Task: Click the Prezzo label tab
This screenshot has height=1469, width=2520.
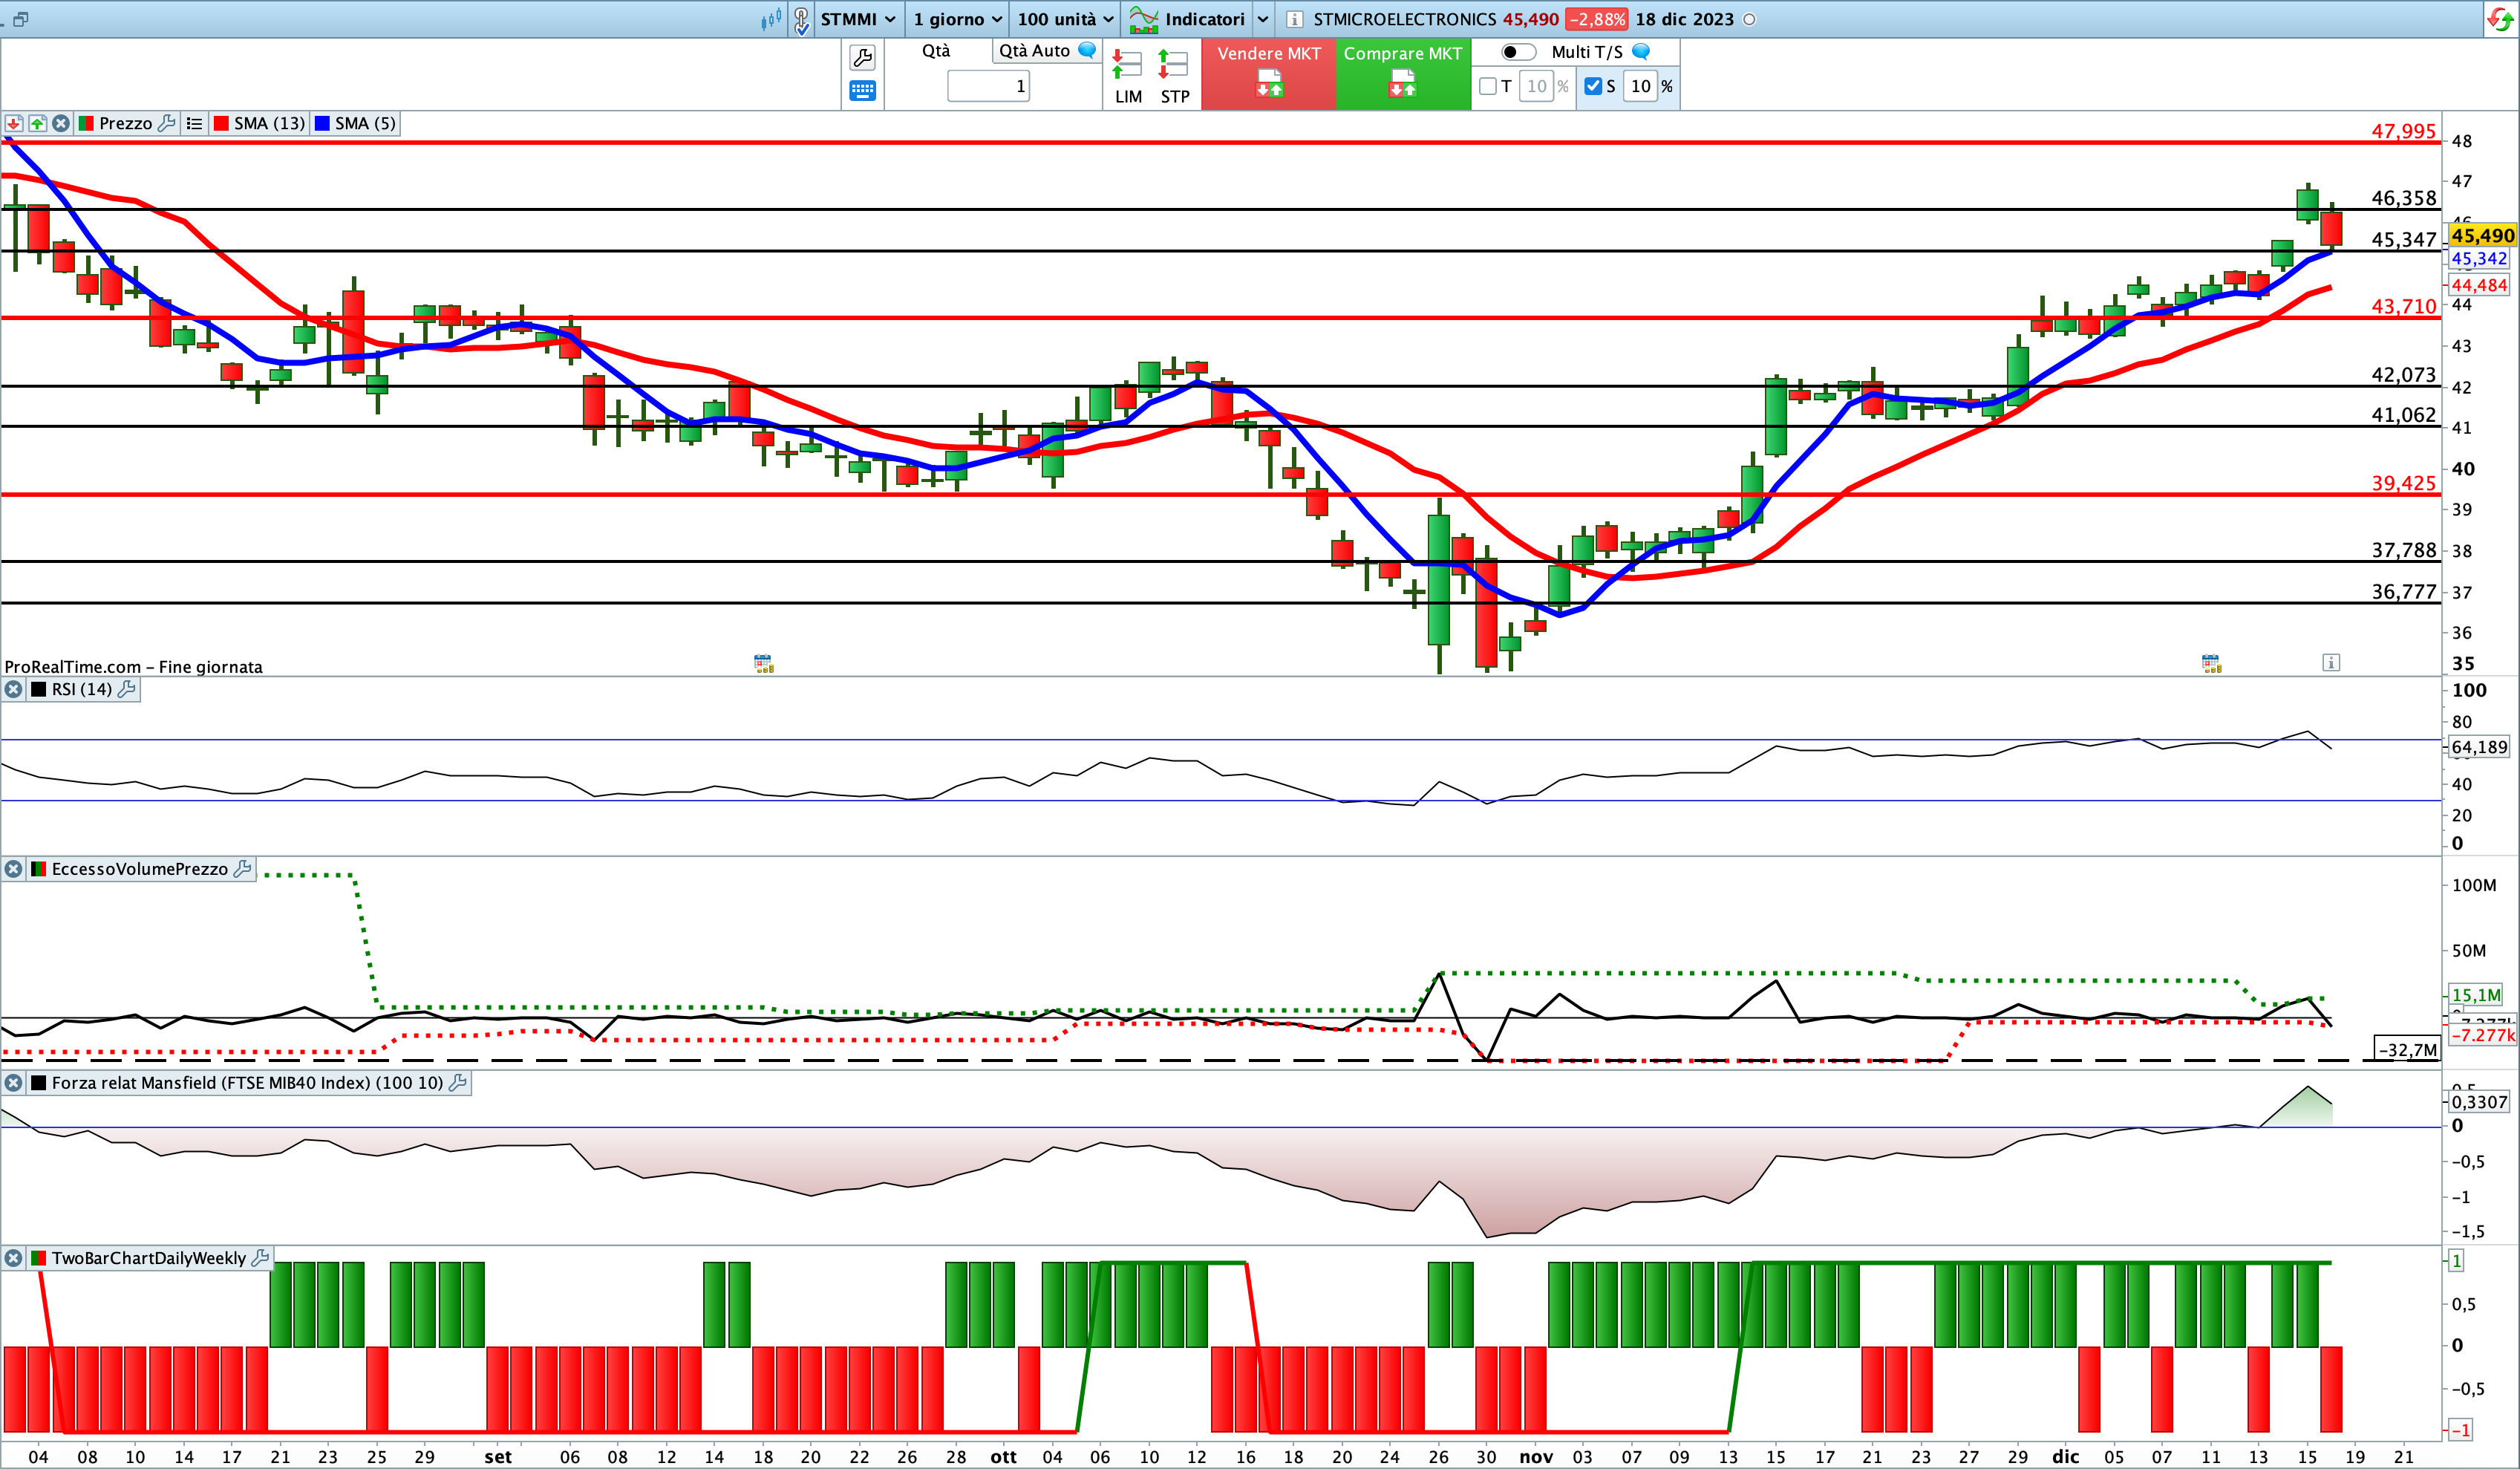Action: (x=125, y=123)
